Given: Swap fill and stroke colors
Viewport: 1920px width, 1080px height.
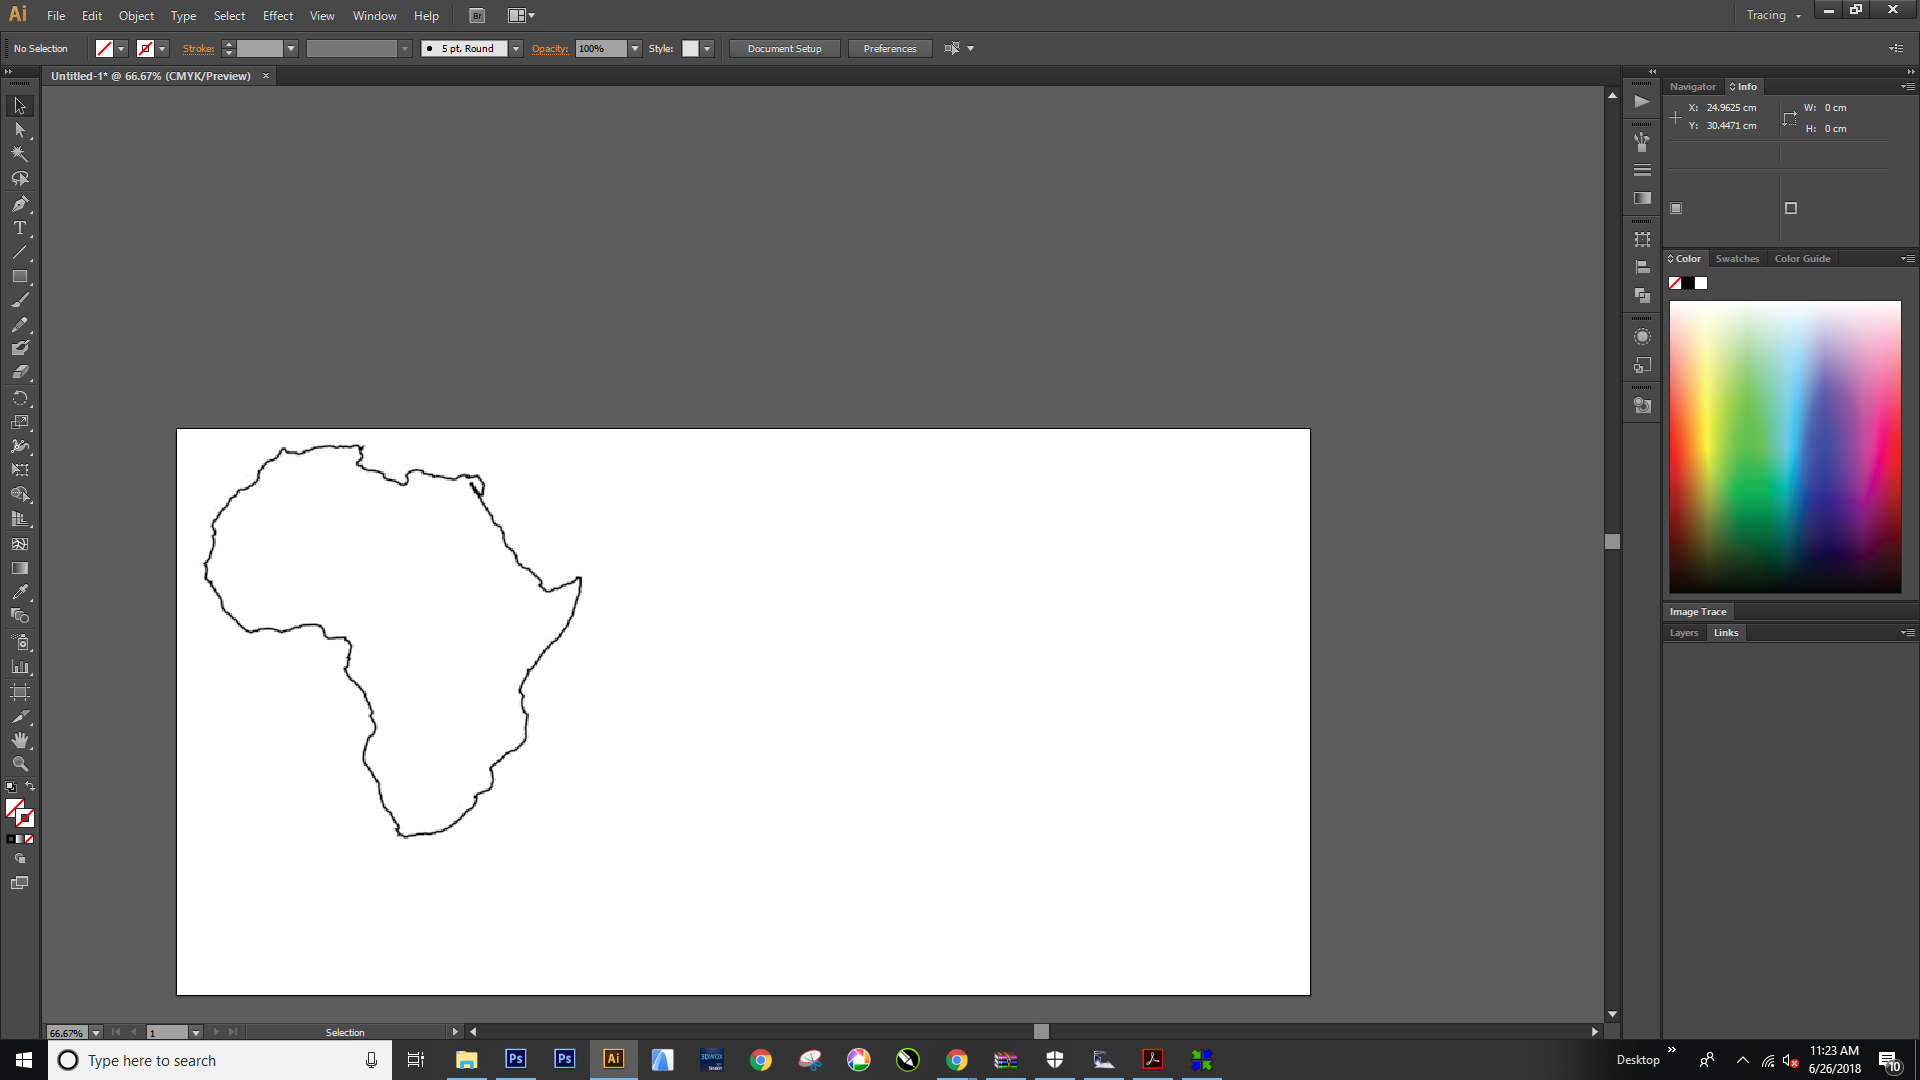Looking at the screenshot, I should coord(30,787).
